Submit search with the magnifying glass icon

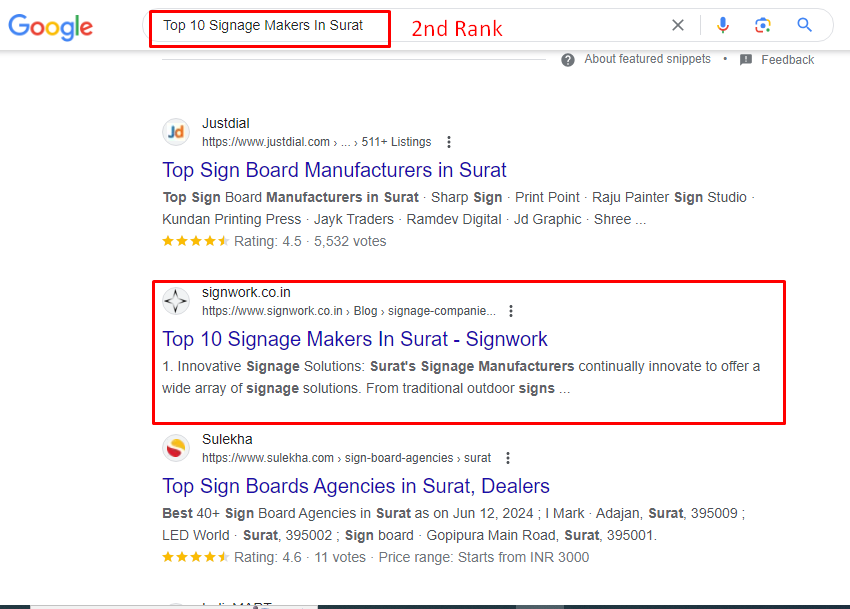pyautogui.click(x=804, y=25)
